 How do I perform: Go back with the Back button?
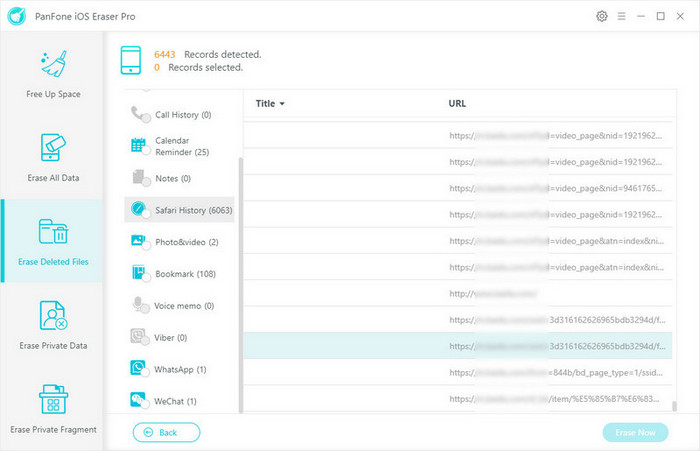pos(167,432)
